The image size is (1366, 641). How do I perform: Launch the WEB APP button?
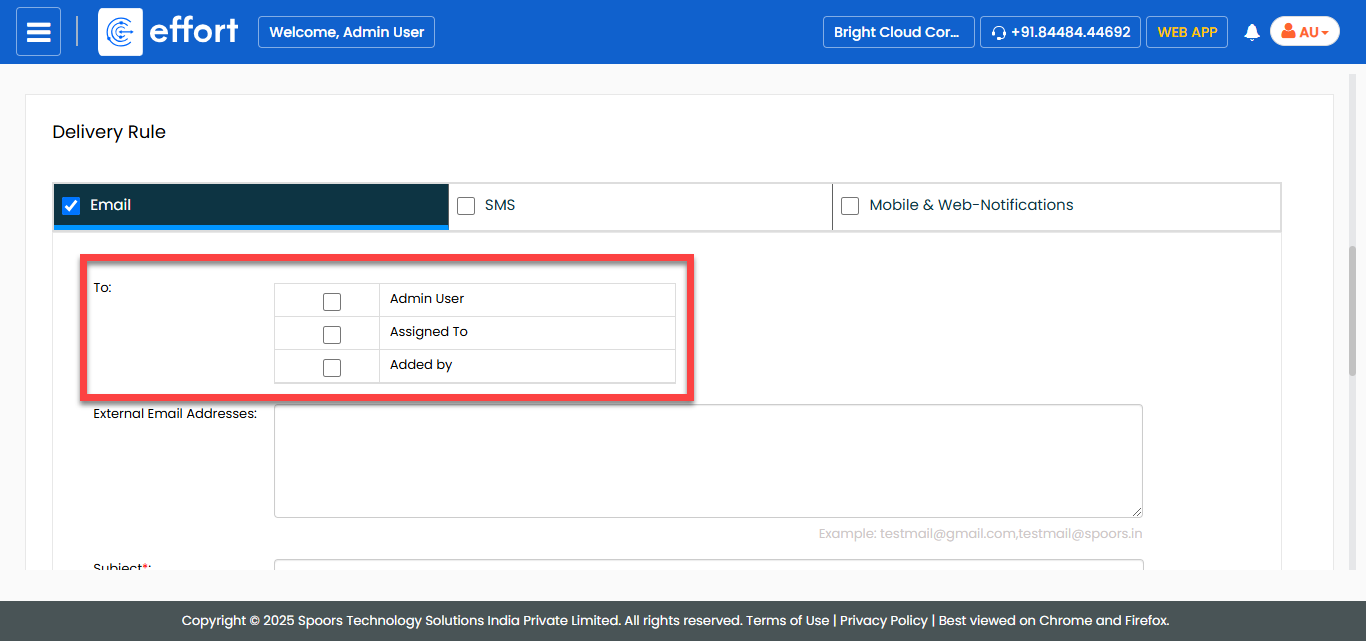pos(1186,32)
